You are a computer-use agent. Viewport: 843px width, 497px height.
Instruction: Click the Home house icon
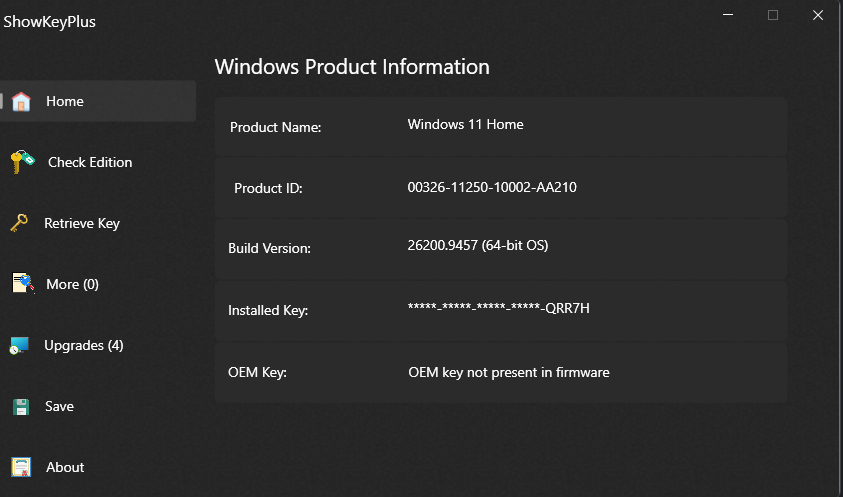(21, 101)
